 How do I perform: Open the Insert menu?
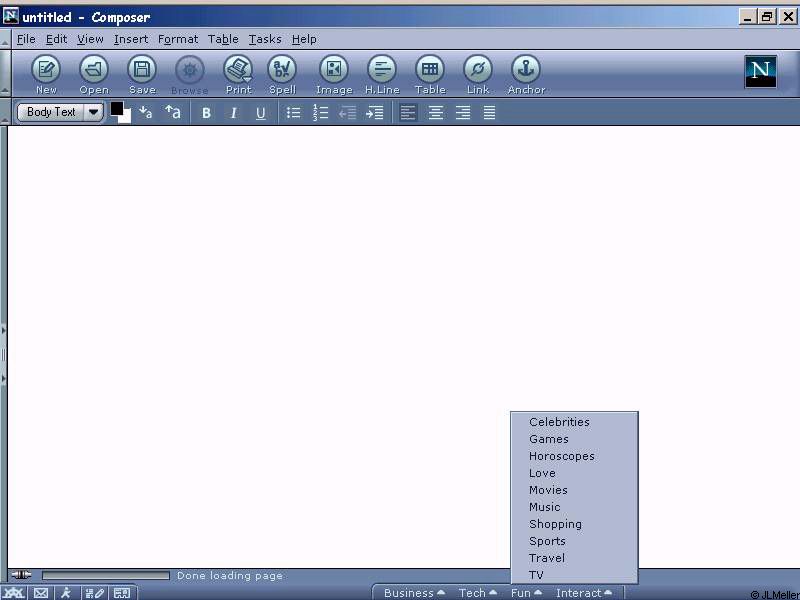pos(131,39)
